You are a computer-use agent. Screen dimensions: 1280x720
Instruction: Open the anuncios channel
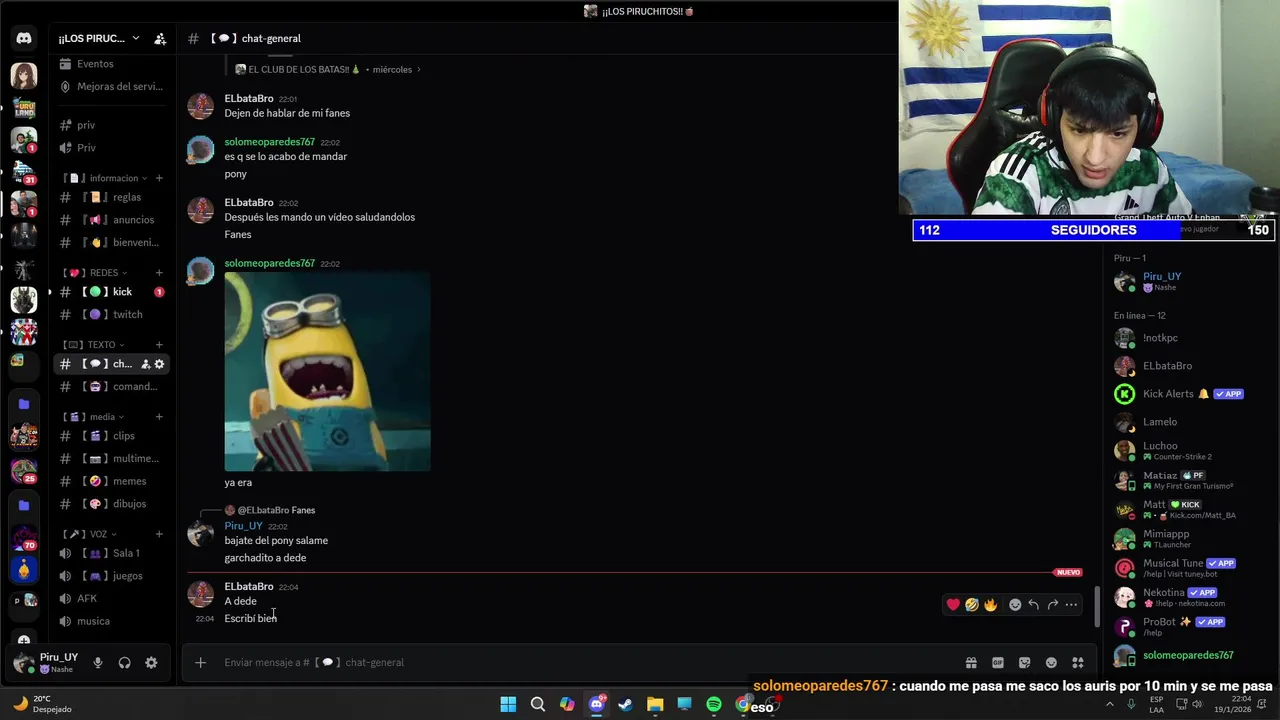click(x=110, y=220)
